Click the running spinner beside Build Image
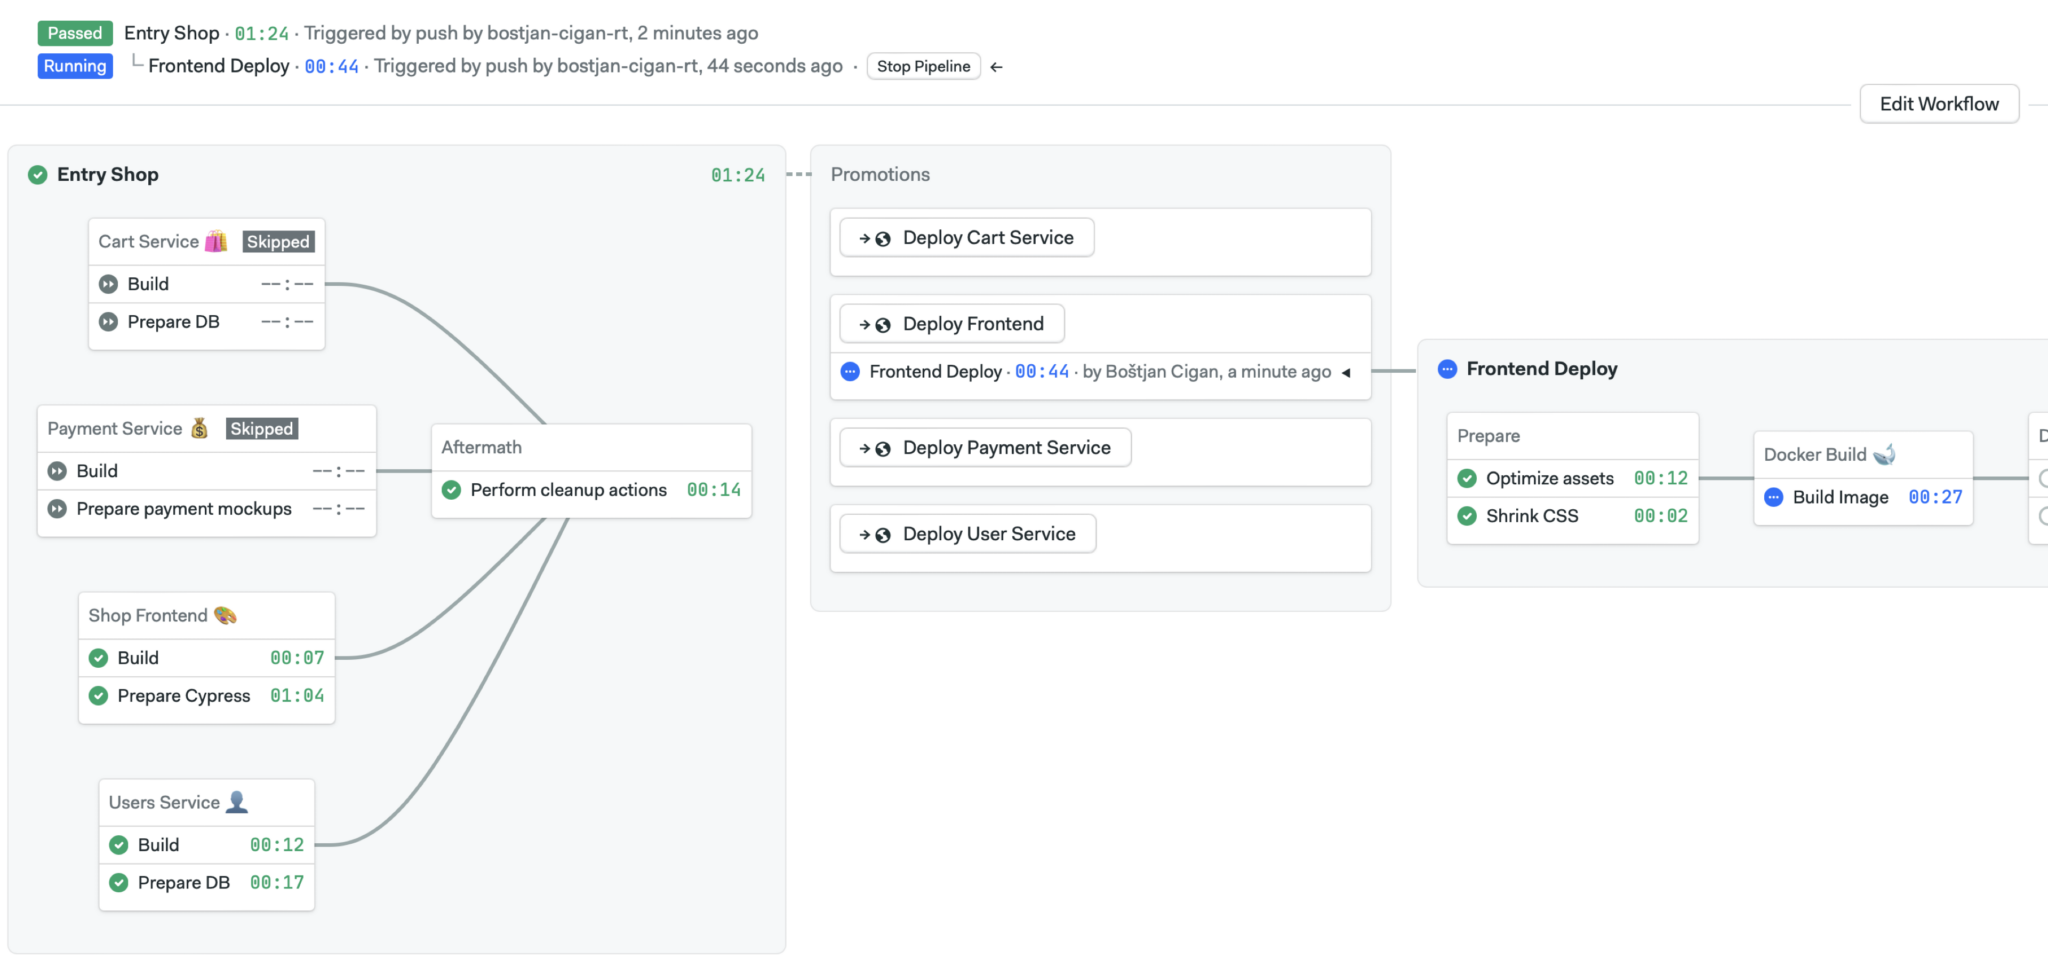The height and width of the screenshot is (976, 2048). click(x=1774, y=497)
